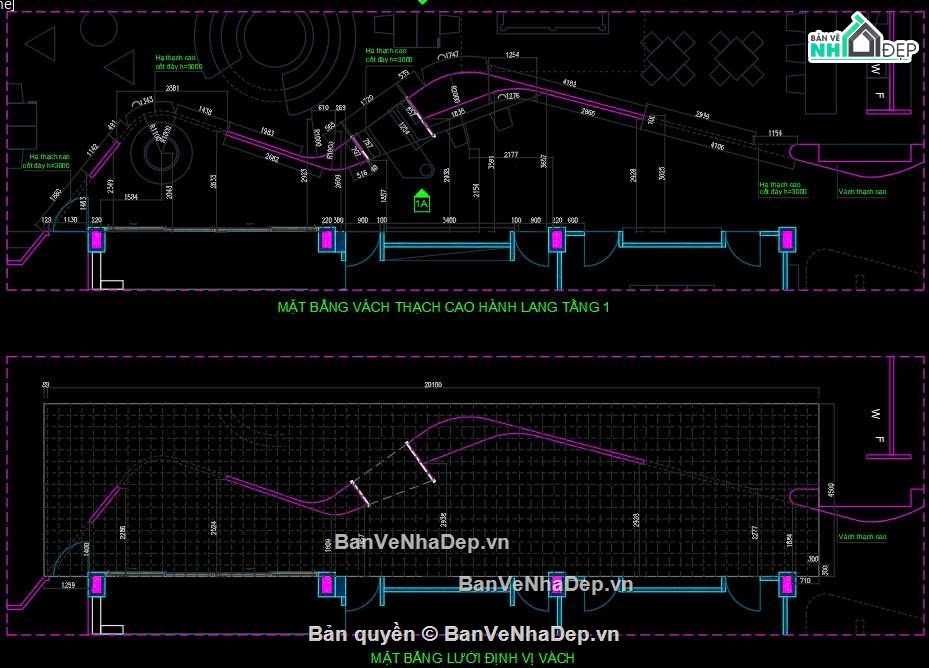Viewport: 929px width, 668px height.
Task: Click the 2939 dimension value
Action: point(703,115)
